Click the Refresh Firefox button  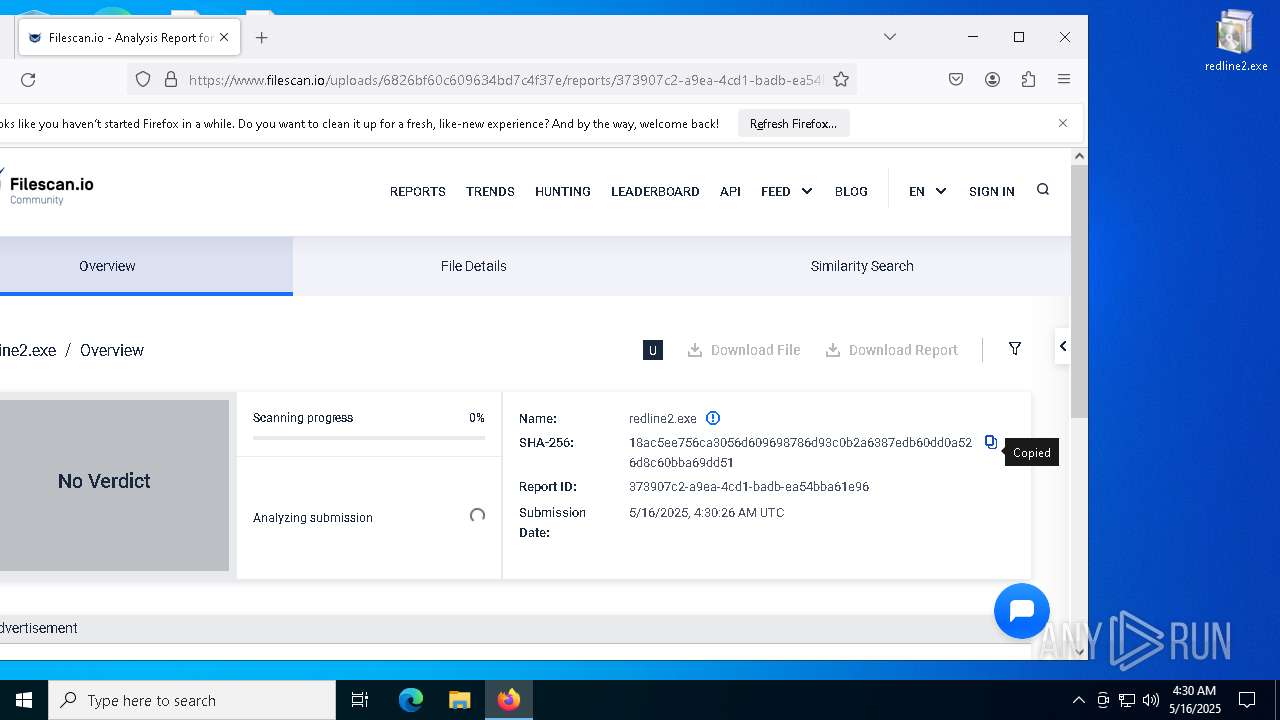[793, 124]
